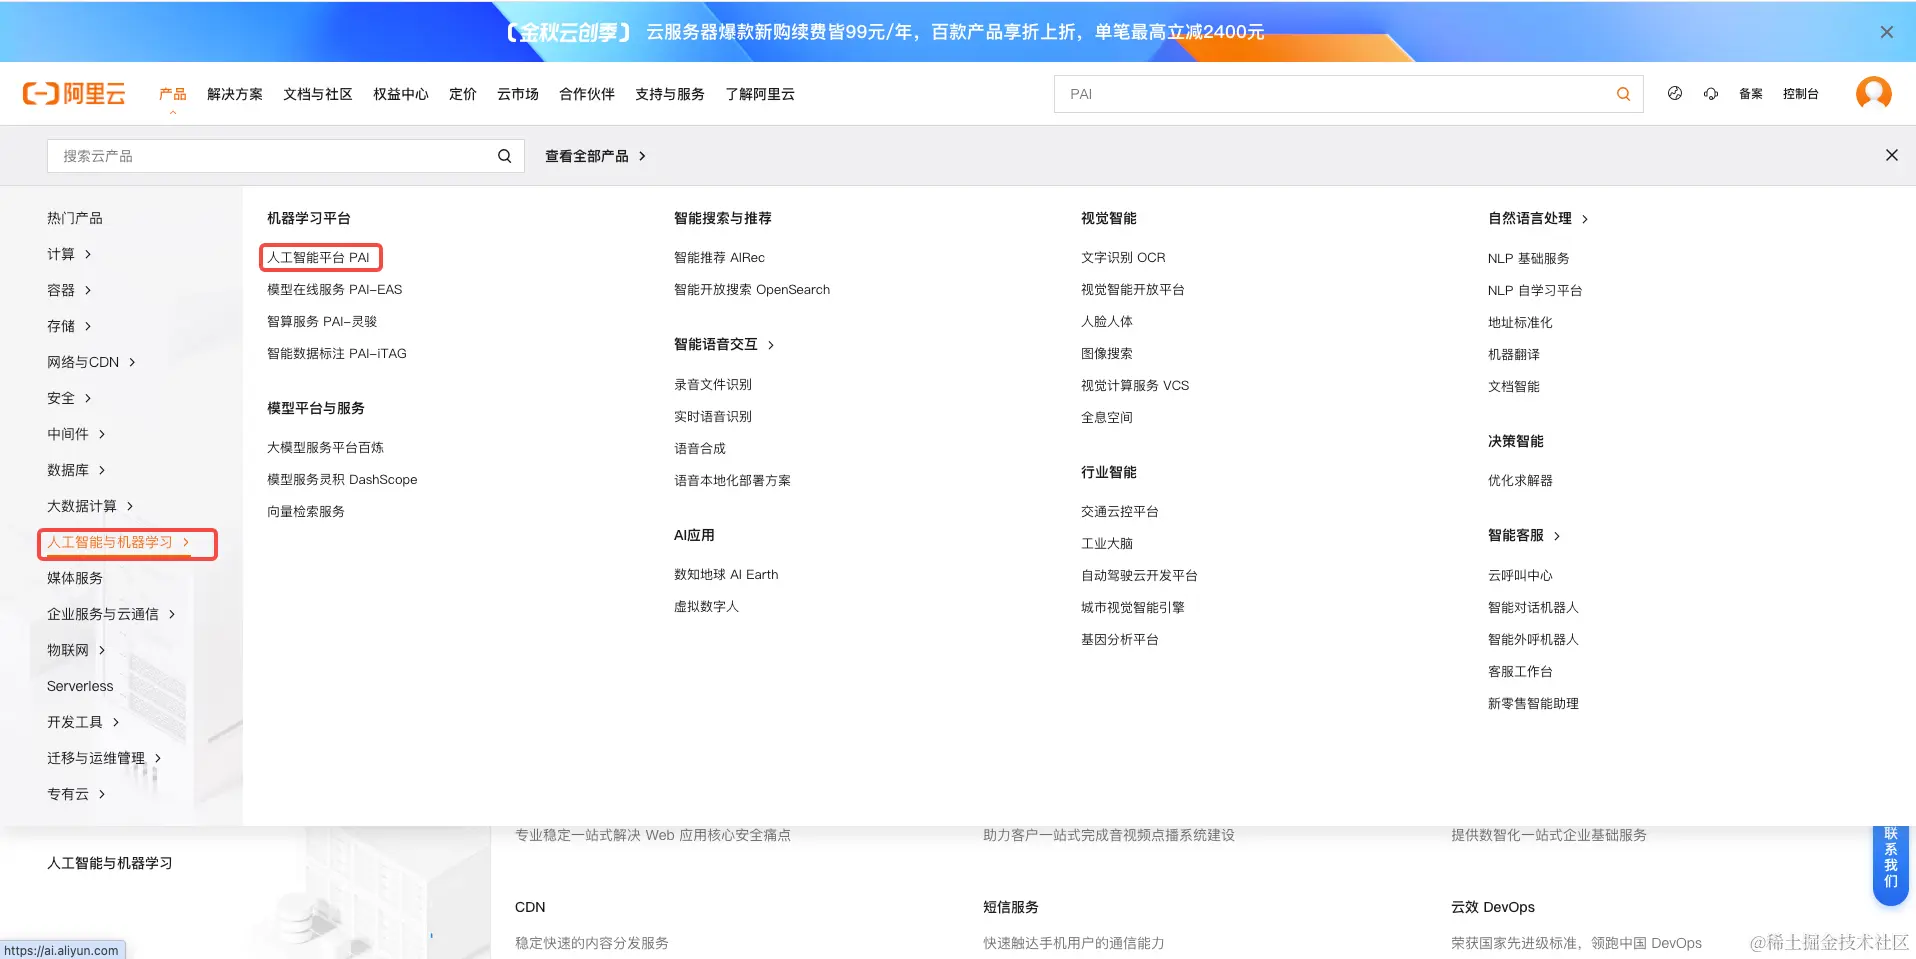Select 媒体服务 in the category sidebar

tap(75, 578)
